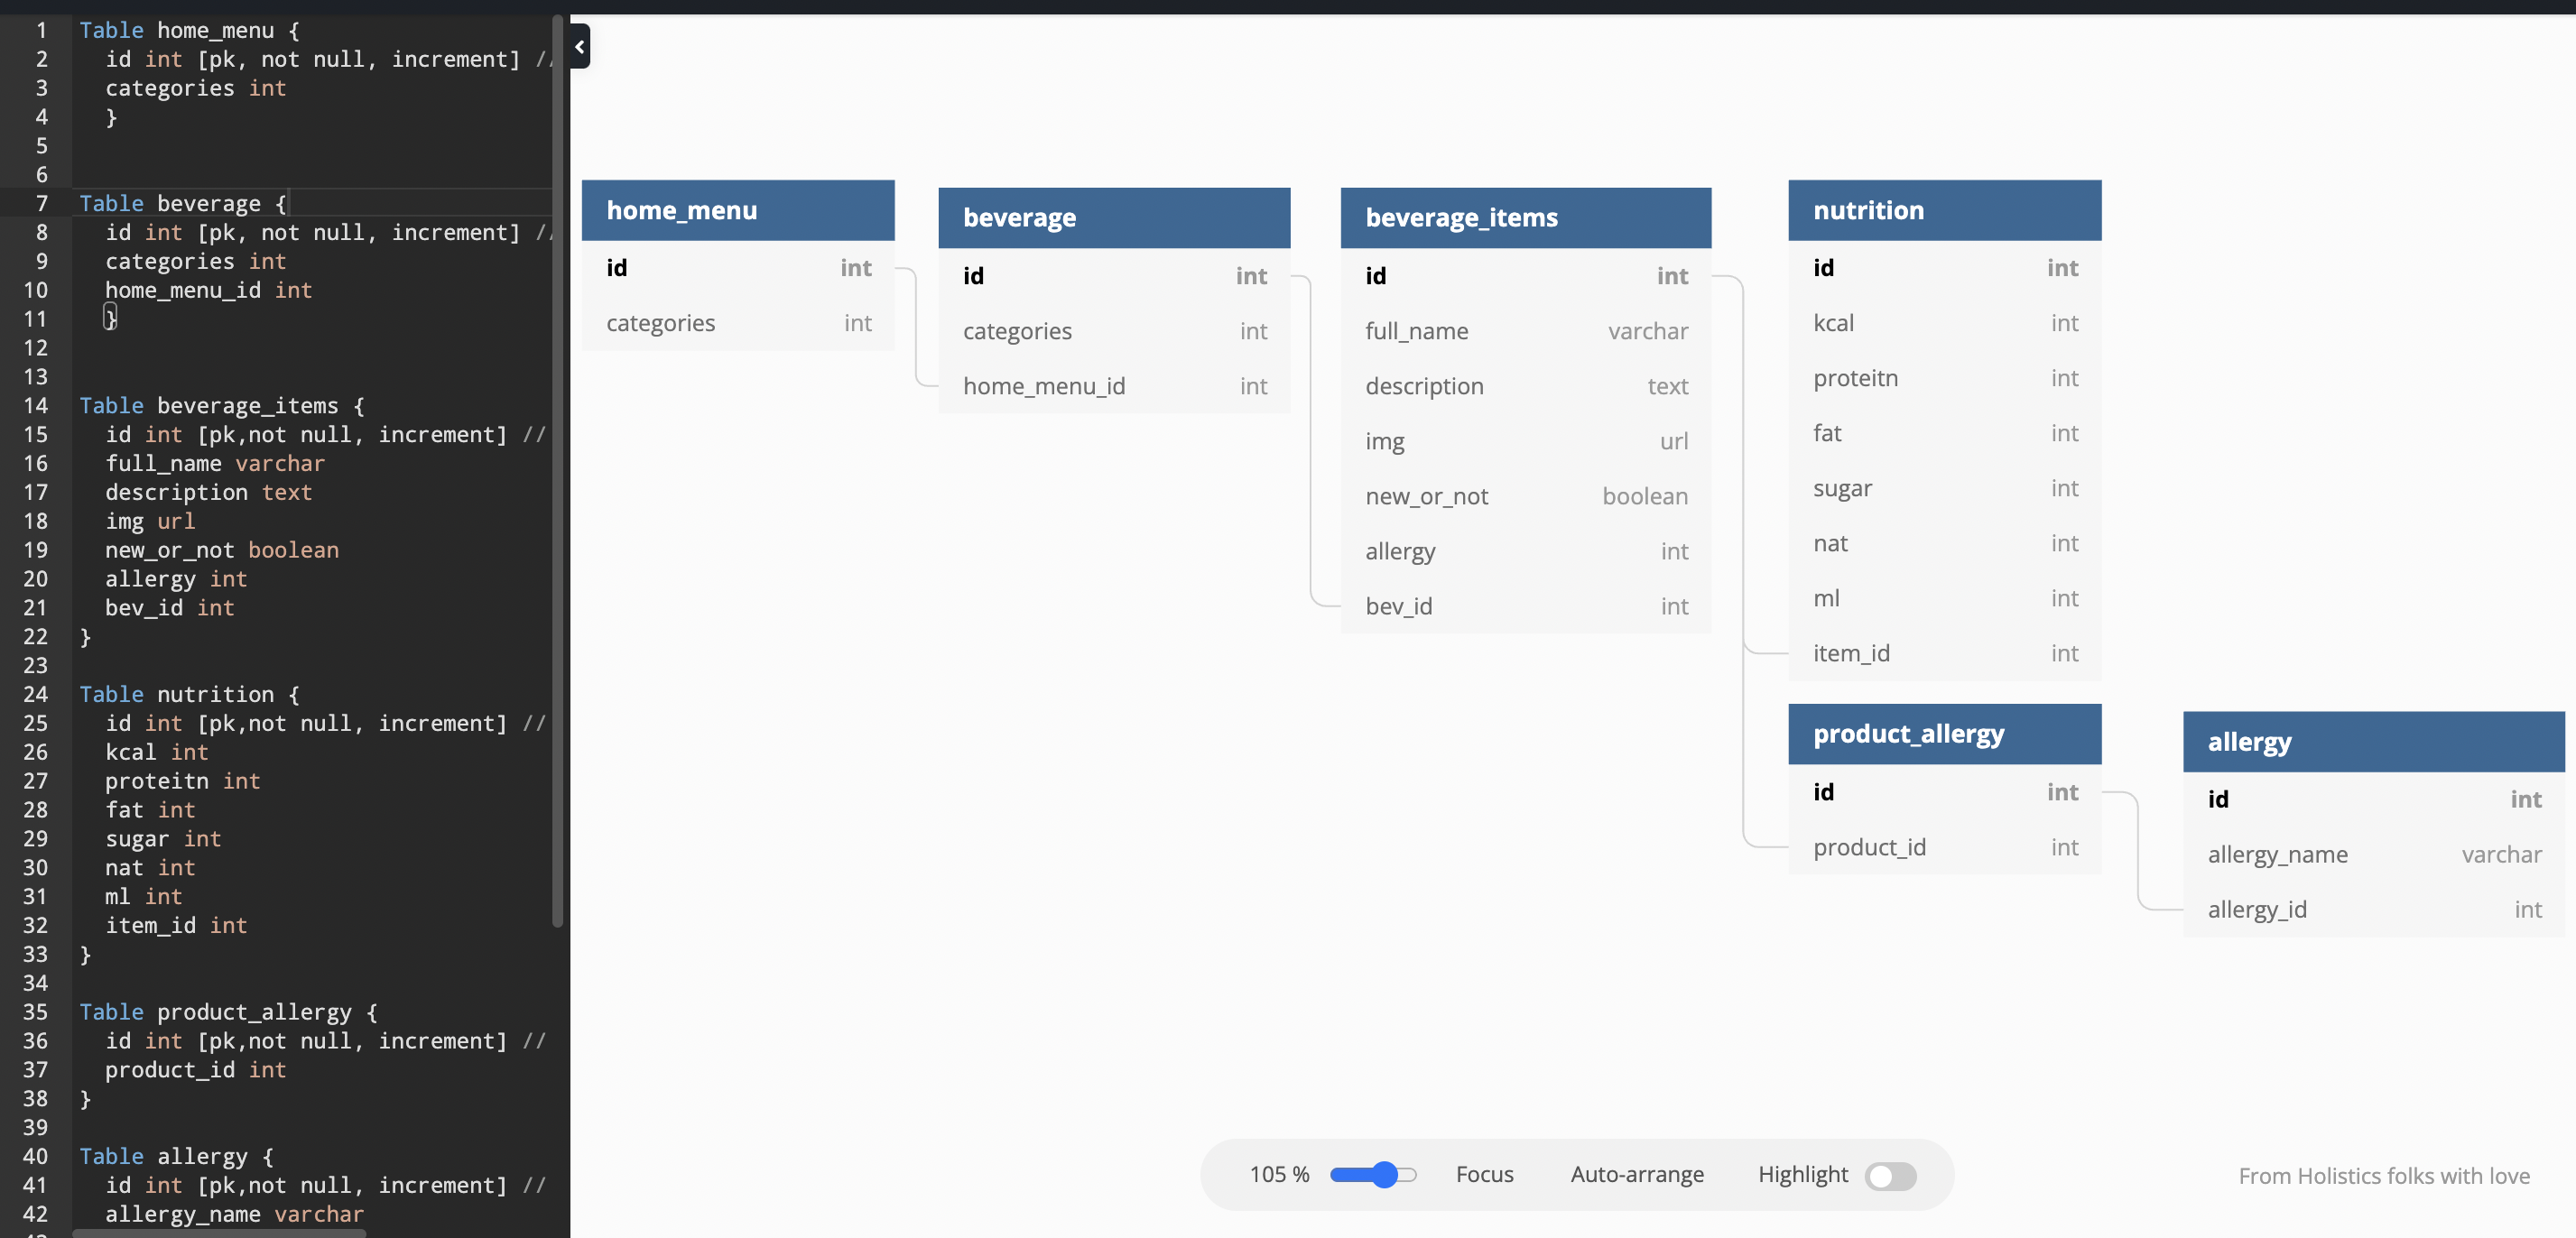Select the beverage table header
This screenshot has height=1238, width=2576.
coord(1113,217)
